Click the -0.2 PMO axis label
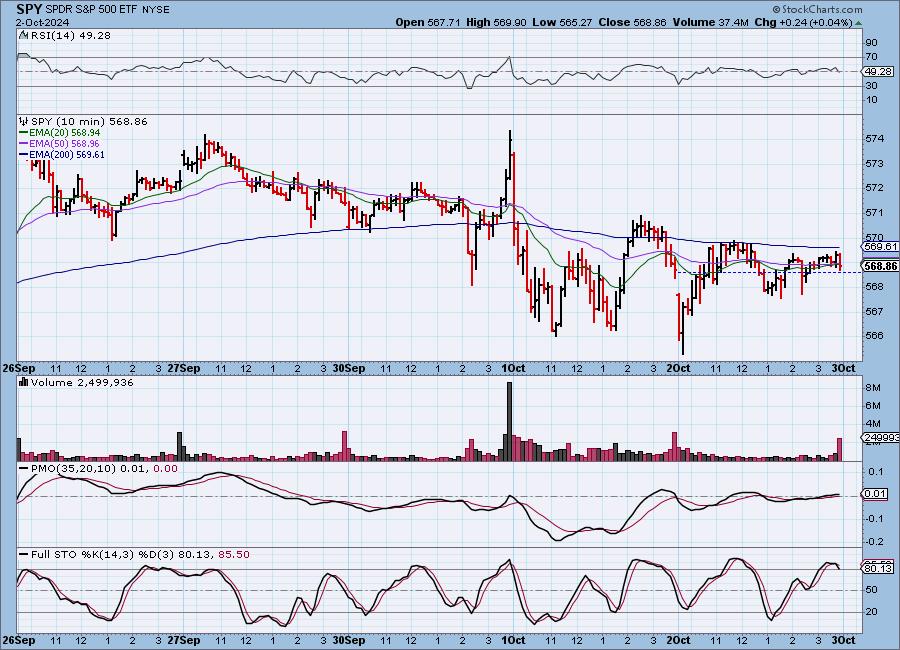 pos(875,541)
